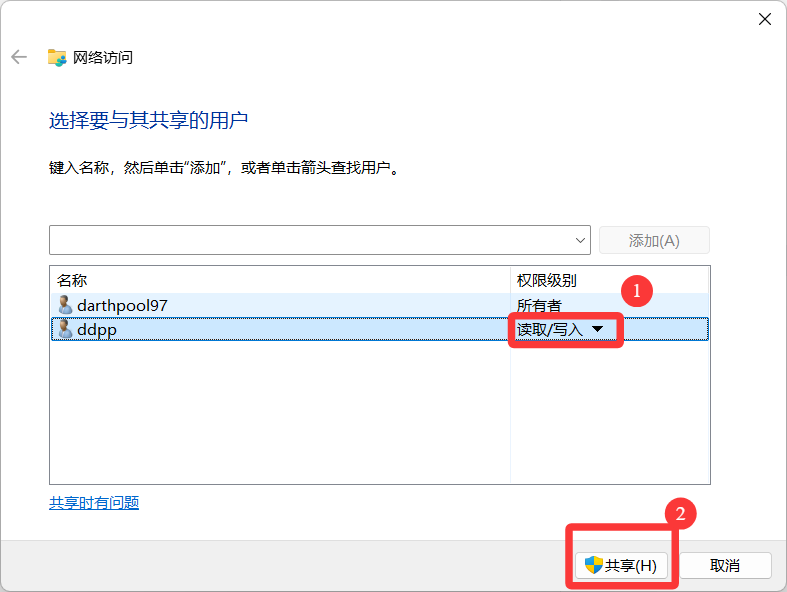
Task: Click the network access folder icon
Action: point(57,57)
